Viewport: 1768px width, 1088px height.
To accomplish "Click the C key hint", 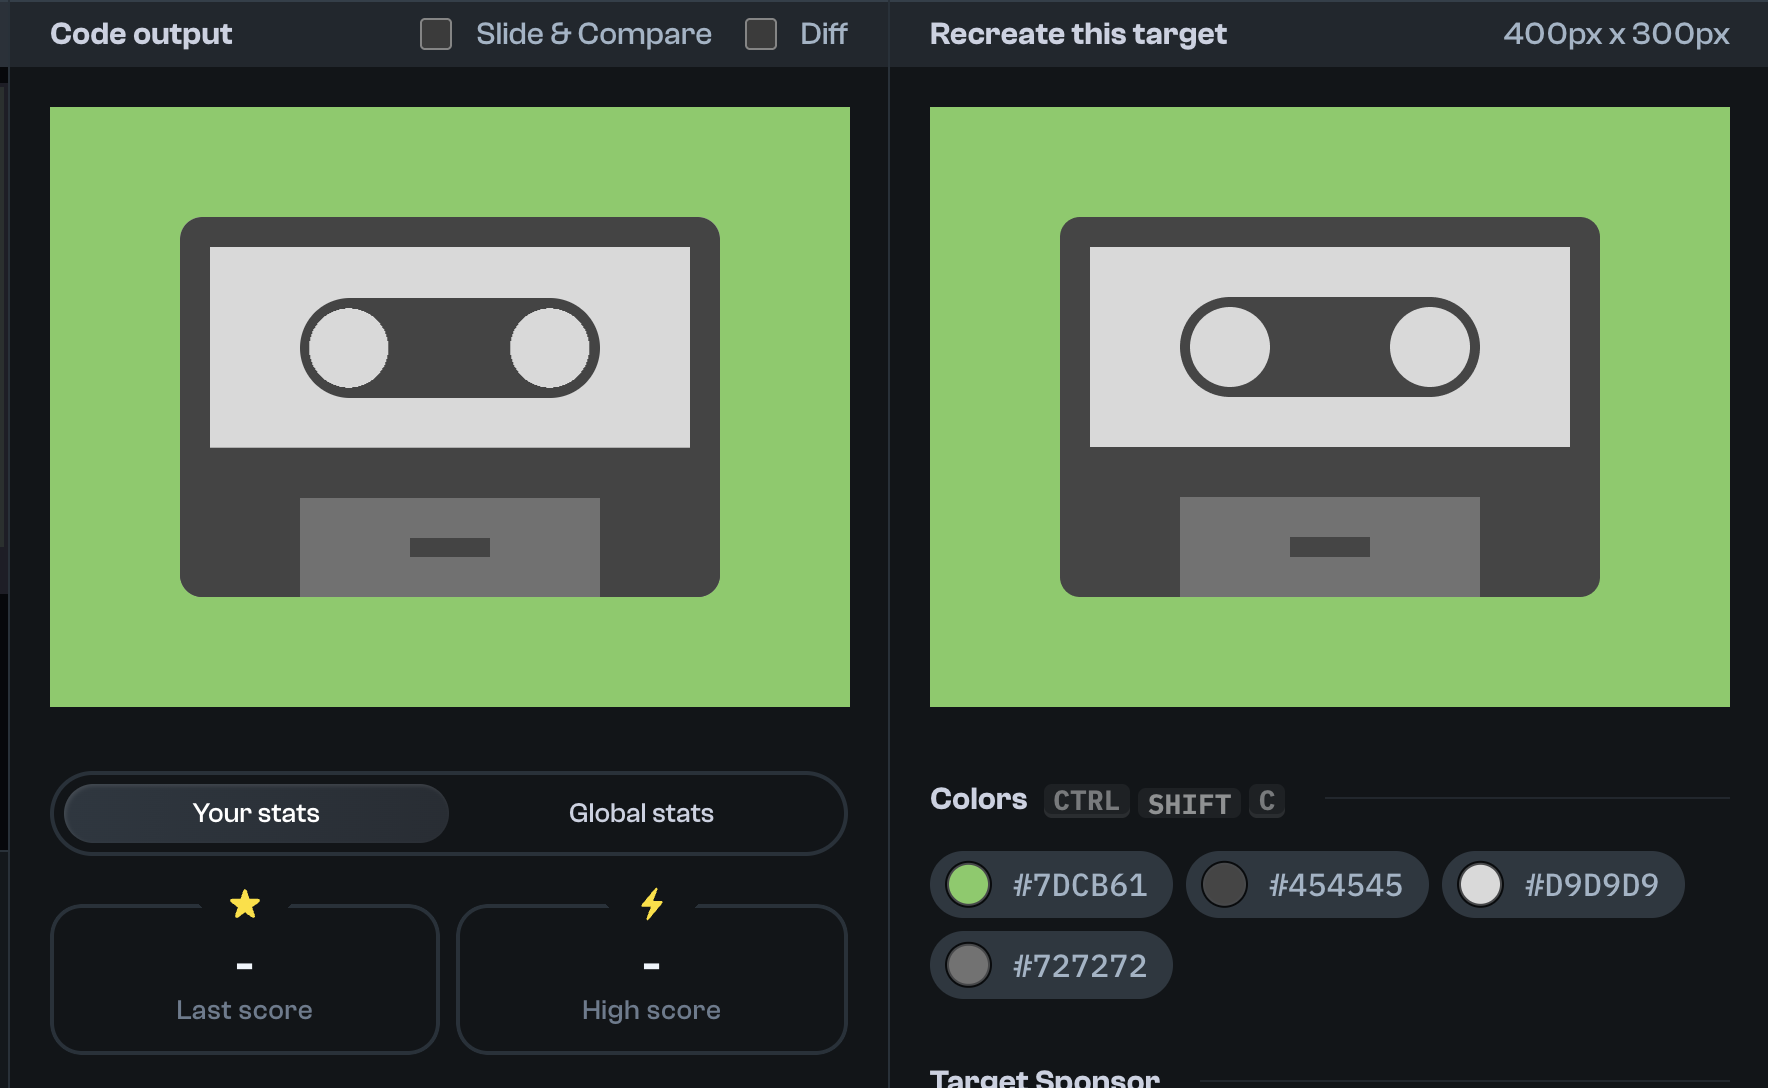I will [x=1267, y=801].
